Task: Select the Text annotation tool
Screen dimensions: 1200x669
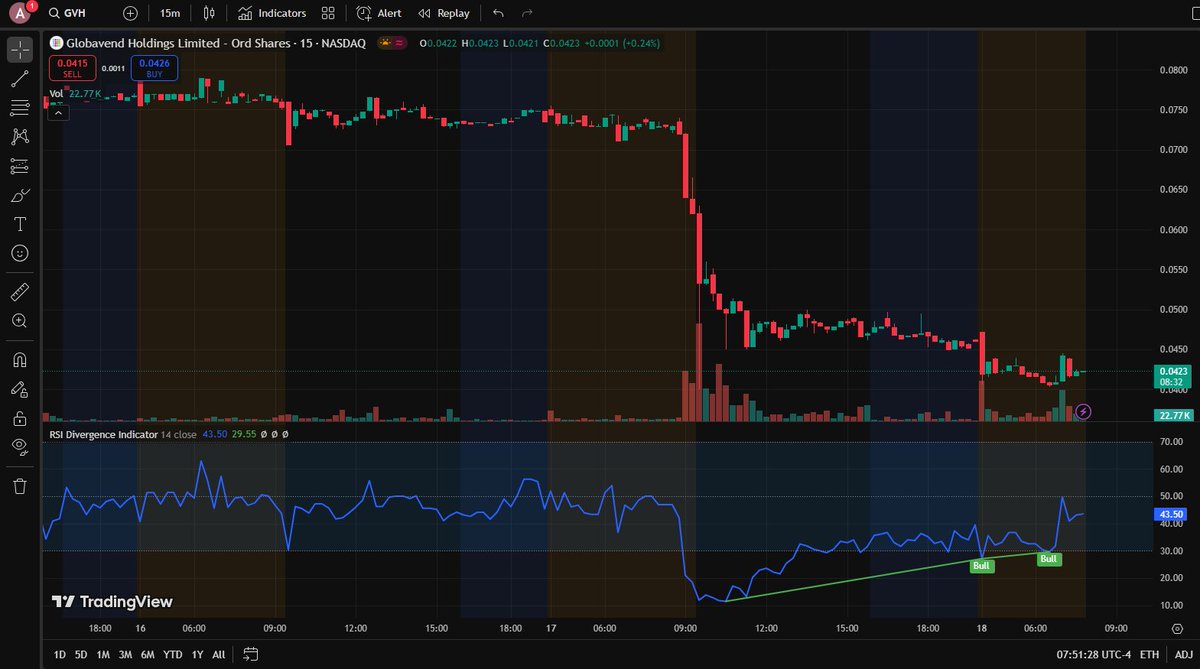Action: click(20, 224)
